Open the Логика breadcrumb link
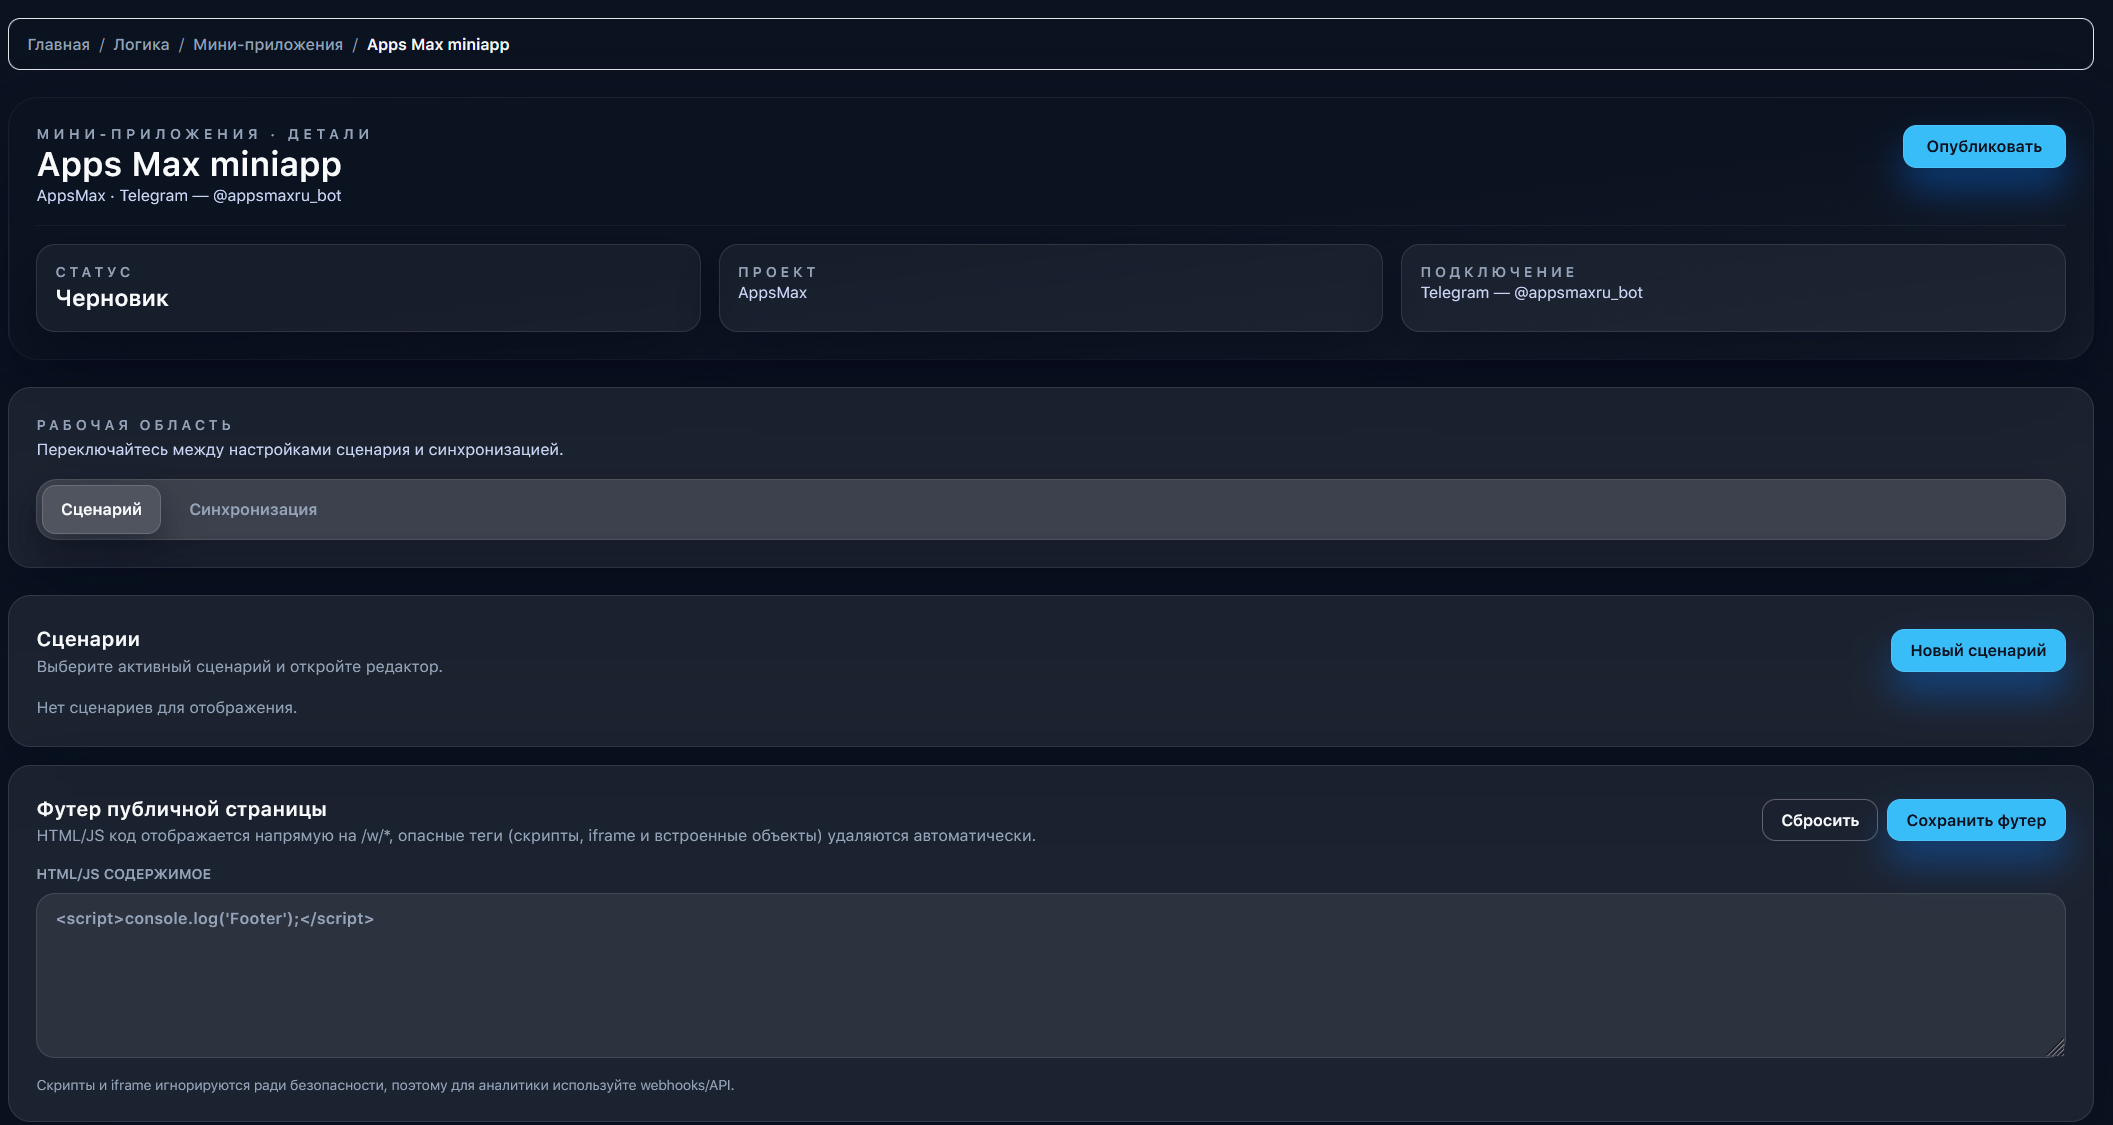This screenshot has width=2113, height=1125. (x=141, y=45)
